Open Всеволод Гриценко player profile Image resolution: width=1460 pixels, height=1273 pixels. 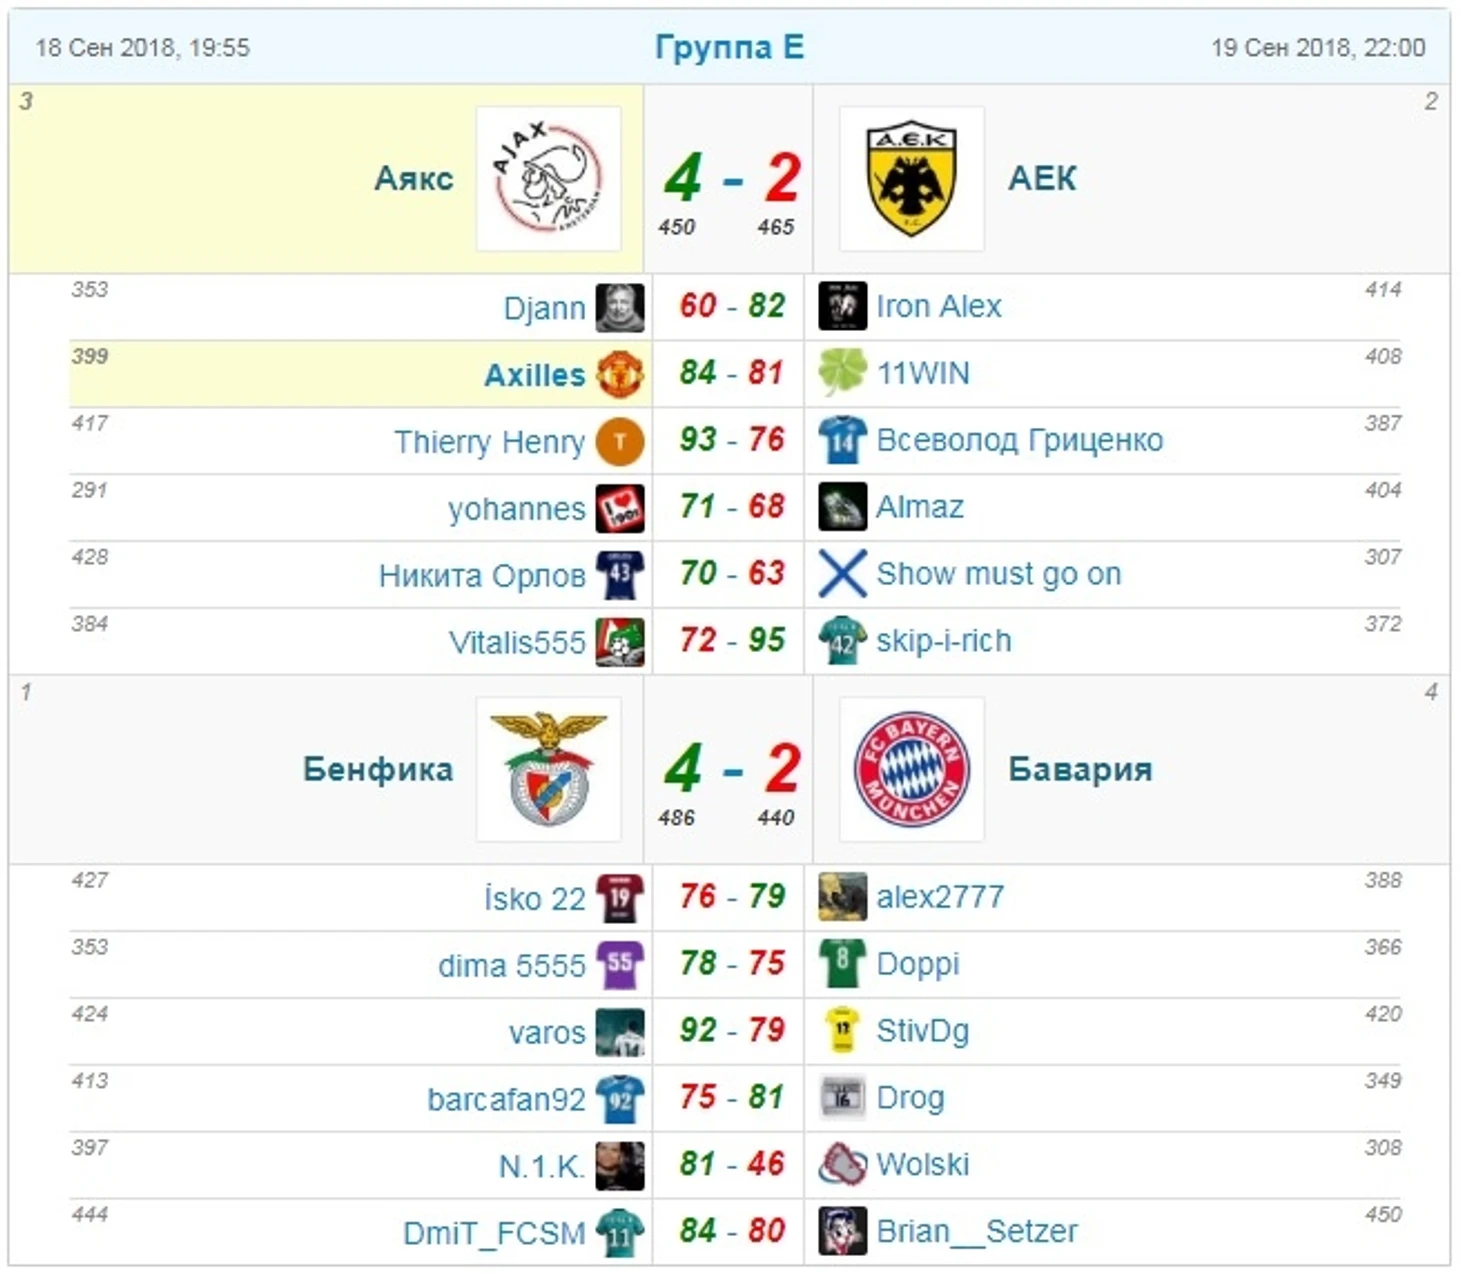tap(1019, 440)
